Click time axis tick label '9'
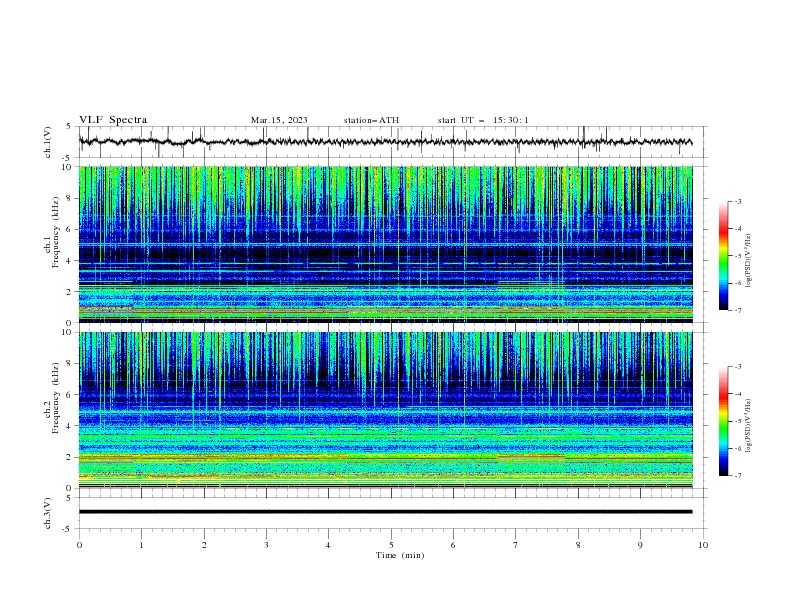 point(640,545)
